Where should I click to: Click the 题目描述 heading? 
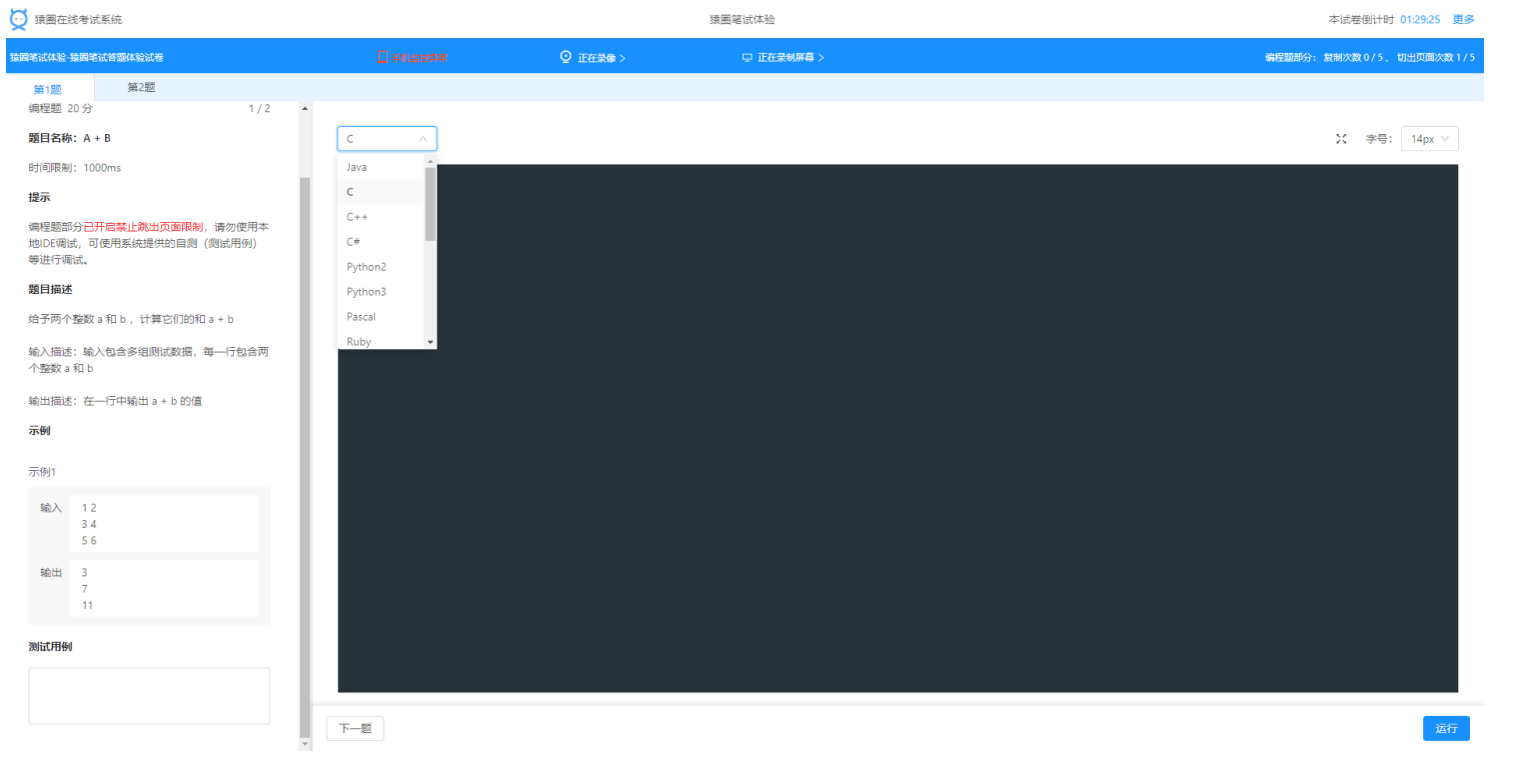(x=50, y=289)
